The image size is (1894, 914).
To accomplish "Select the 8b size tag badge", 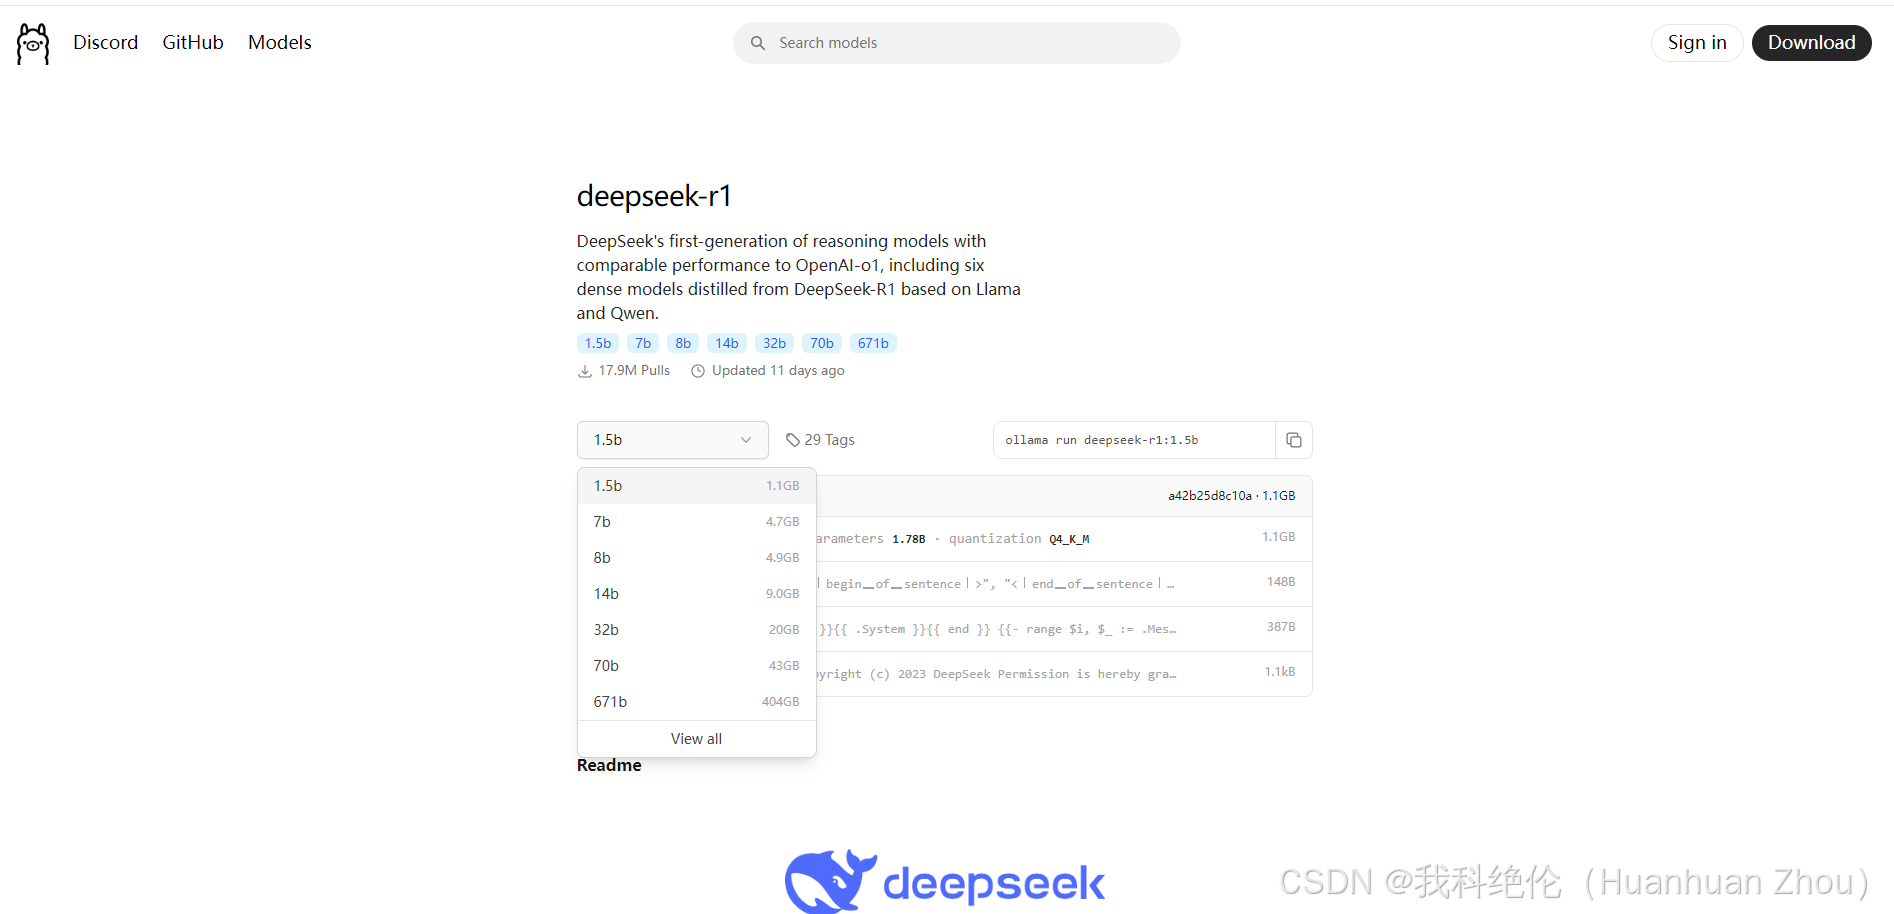I will pos(683,343).
